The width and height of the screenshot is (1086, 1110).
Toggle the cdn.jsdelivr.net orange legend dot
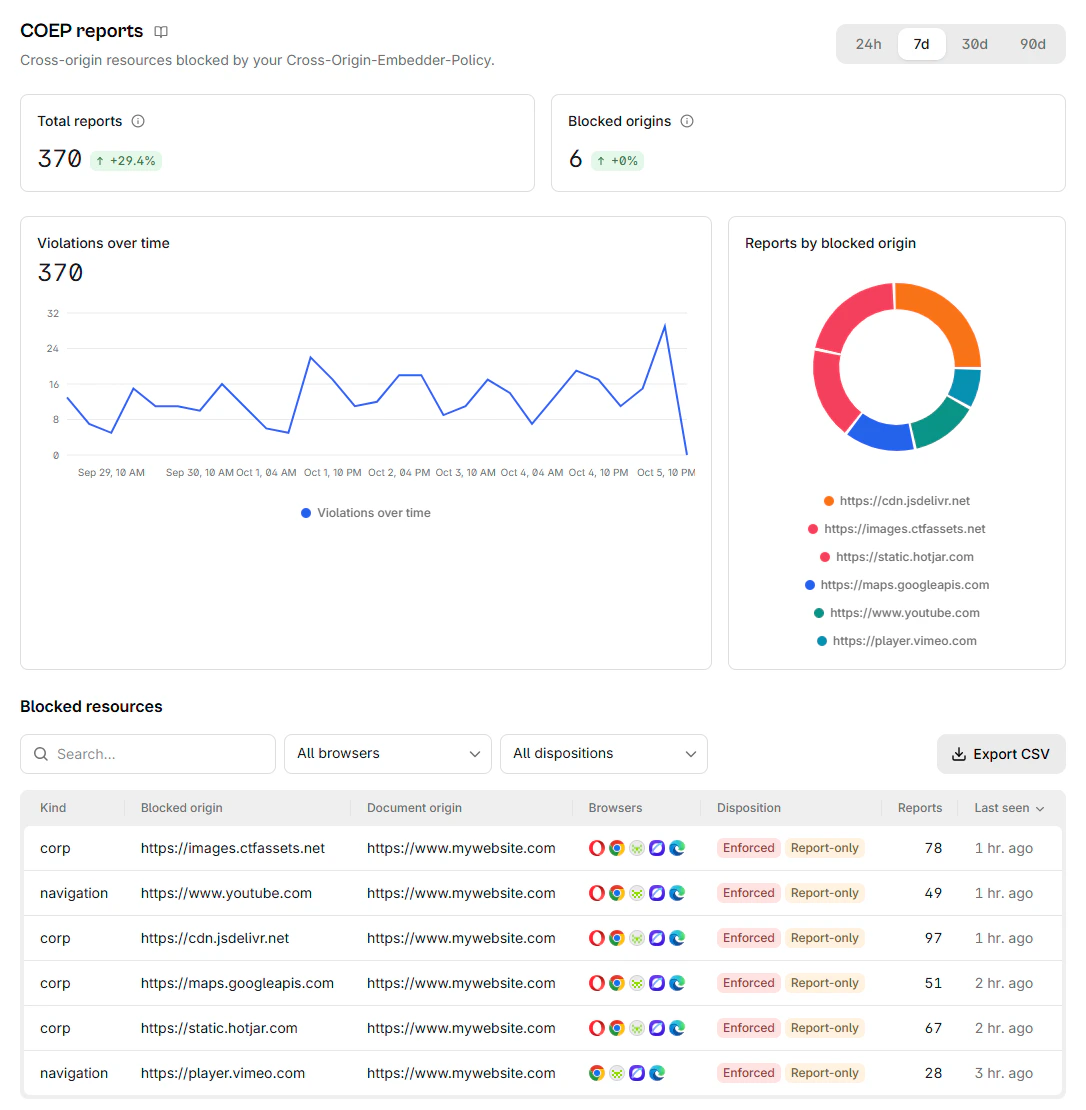tap(829, 501)
